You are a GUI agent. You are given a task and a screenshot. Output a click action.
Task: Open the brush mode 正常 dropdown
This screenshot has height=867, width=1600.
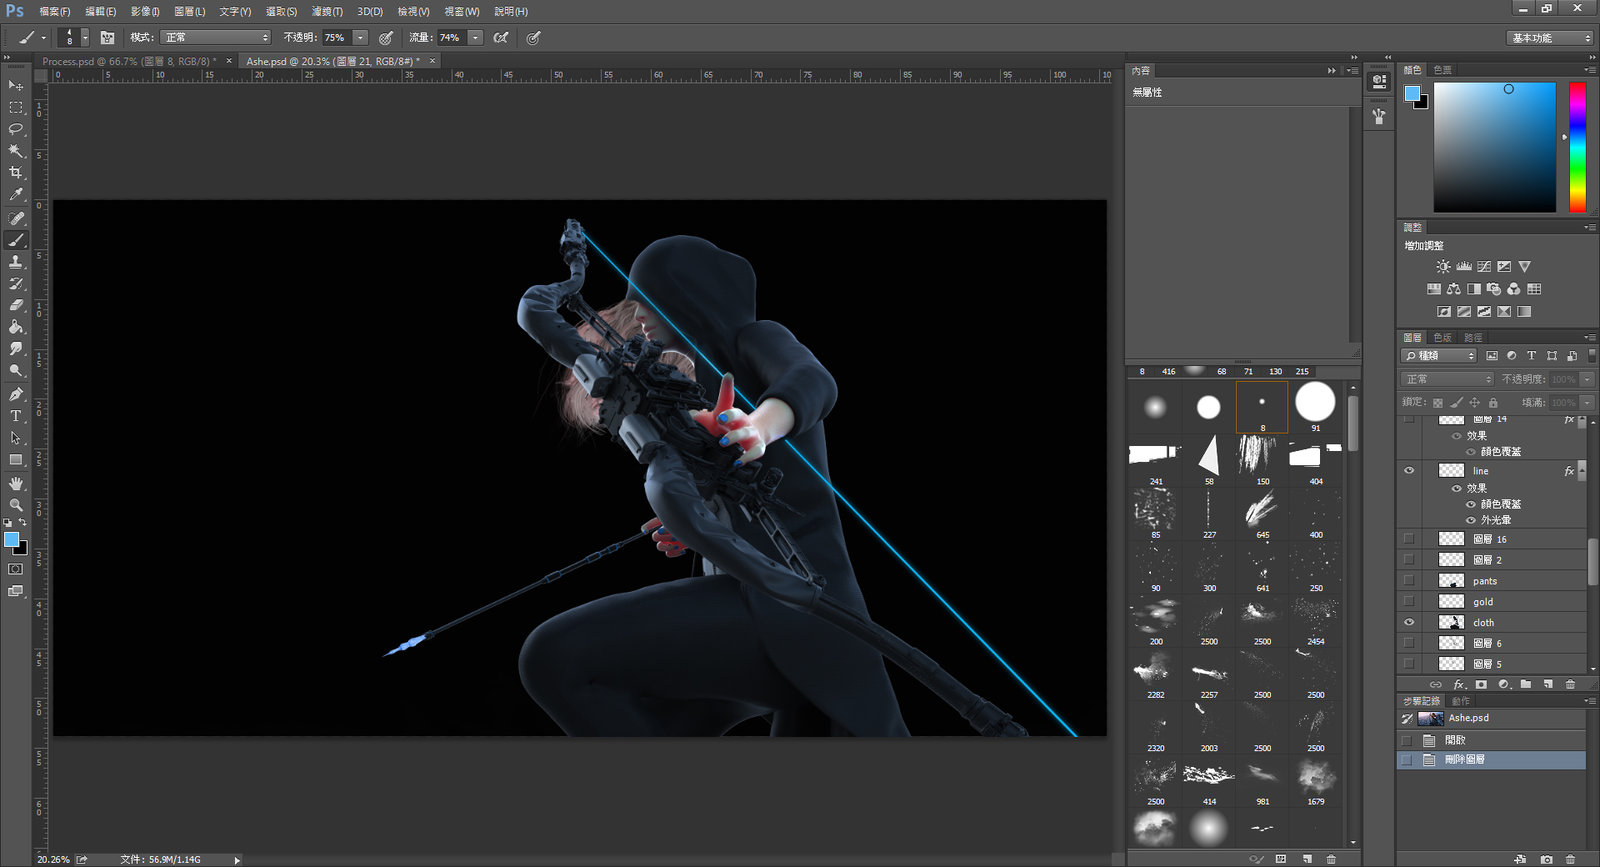[215, 37]
